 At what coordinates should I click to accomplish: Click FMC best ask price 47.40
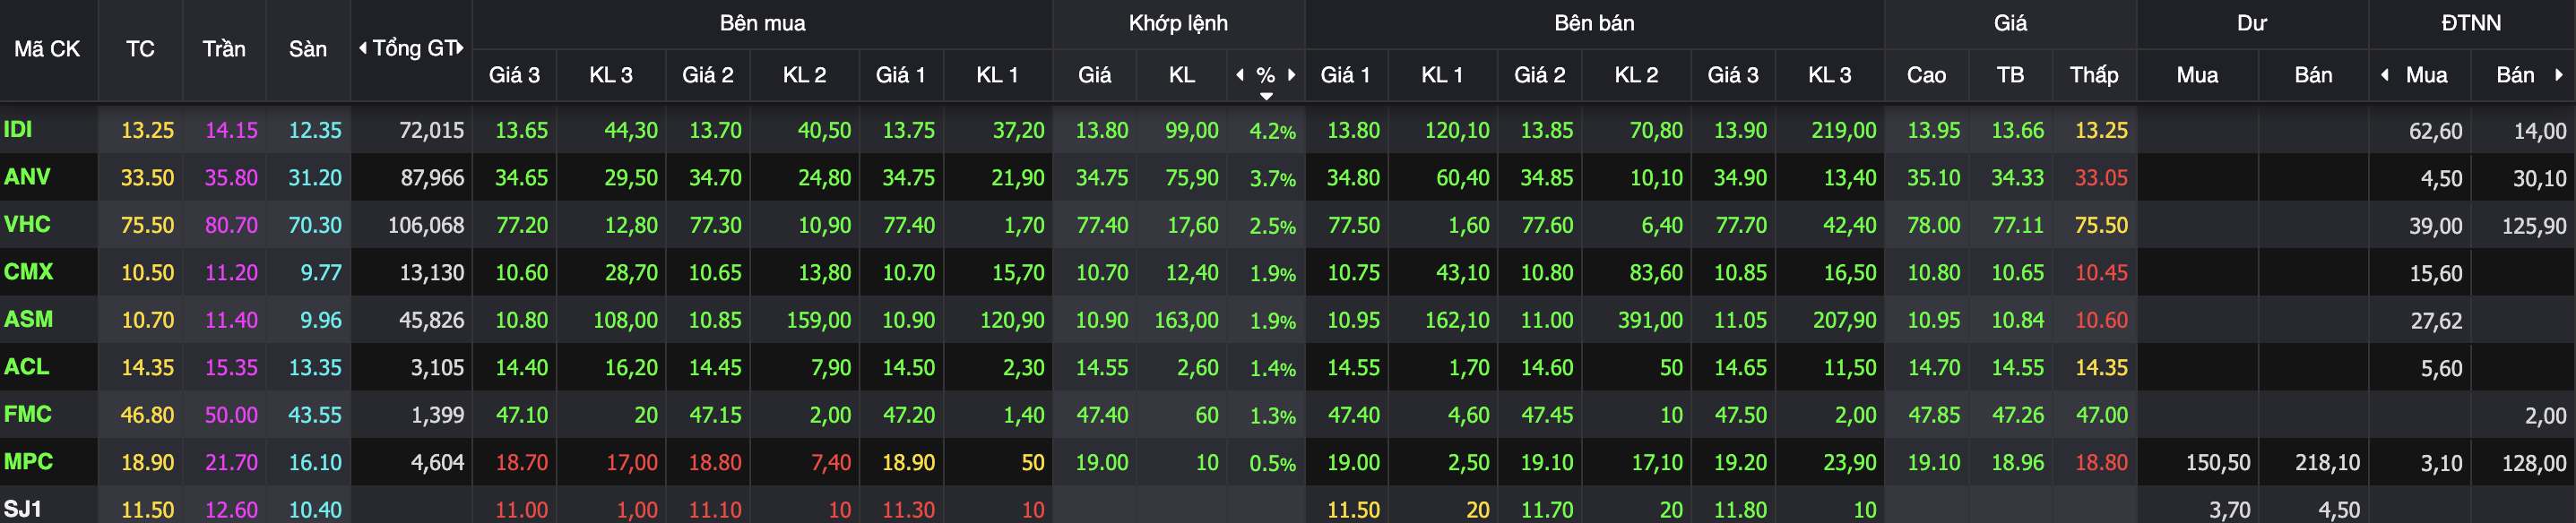pyautogui.click(x=1353, y=415)
